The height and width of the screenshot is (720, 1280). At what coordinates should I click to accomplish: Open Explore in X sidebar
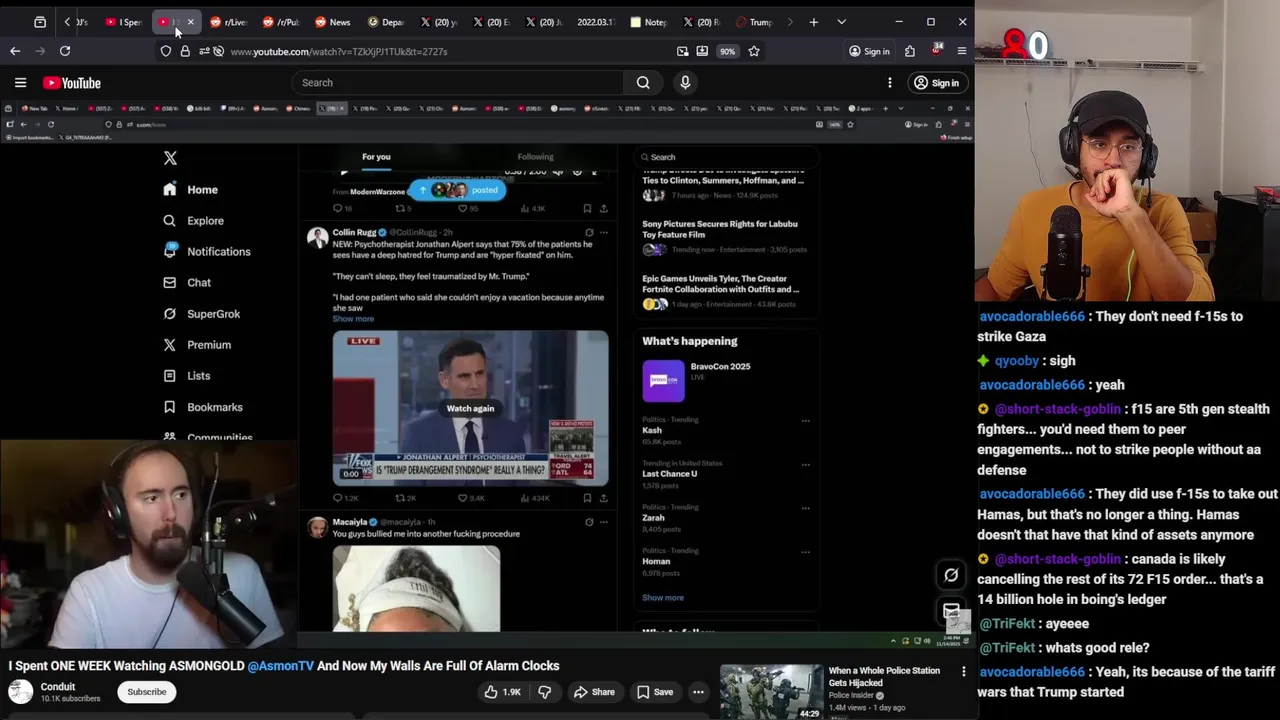click(193, 221)
